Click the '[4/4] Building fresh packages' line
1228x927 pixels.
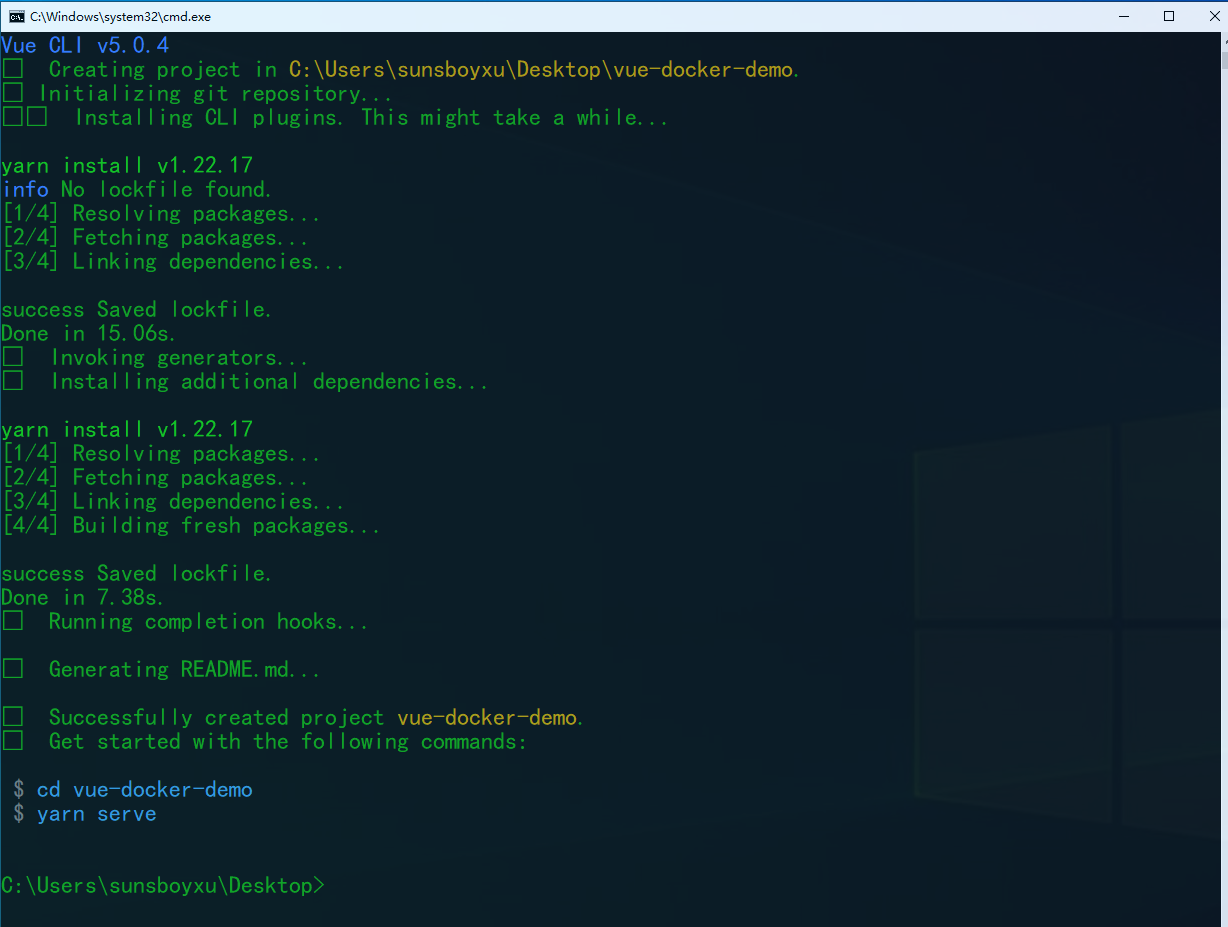[190, 525]
